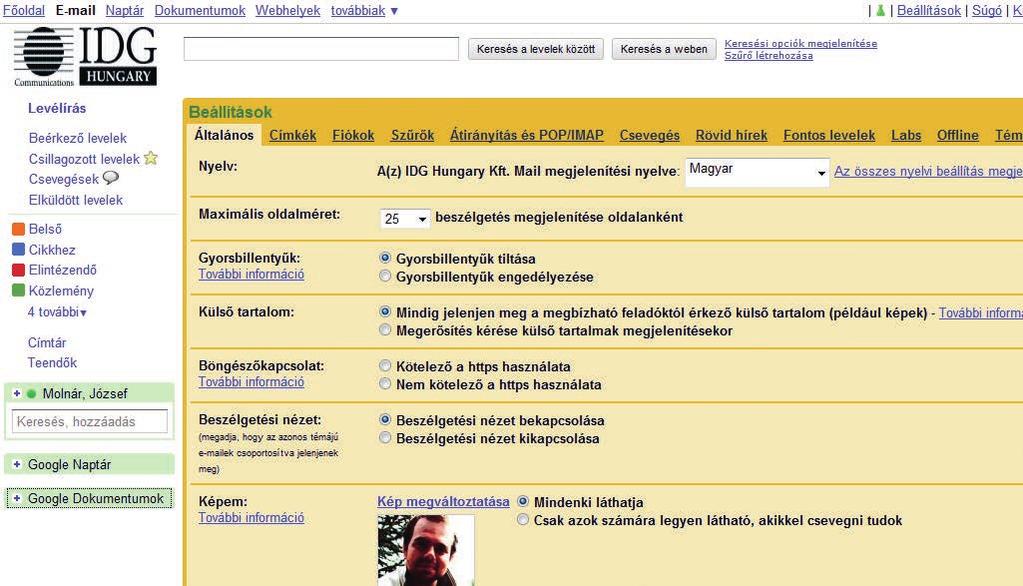This screenshot has height=586, width=1023.
Task: Switch to the Címkék tab
Action: tap(293, 135)
